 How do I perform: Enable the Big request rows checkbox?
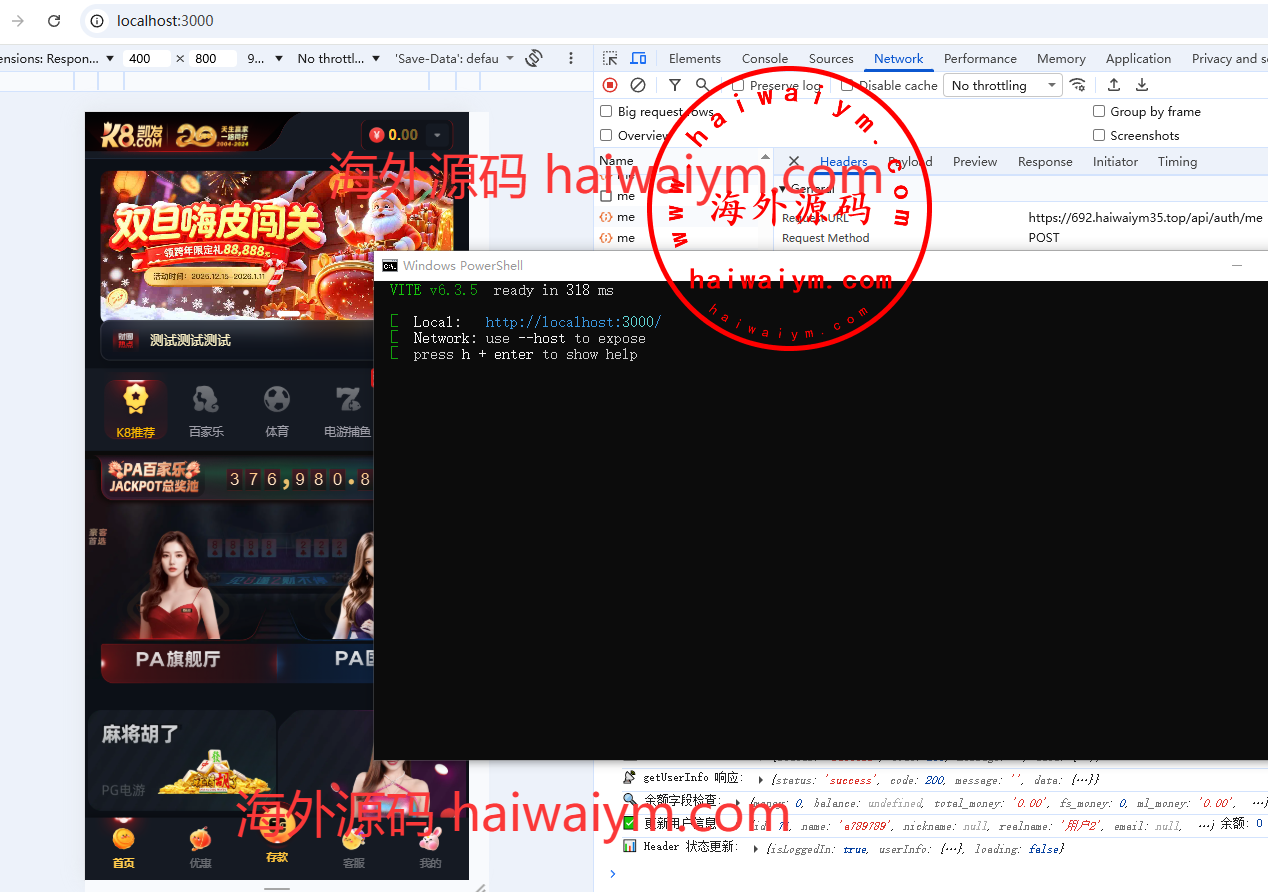(606, 112)
